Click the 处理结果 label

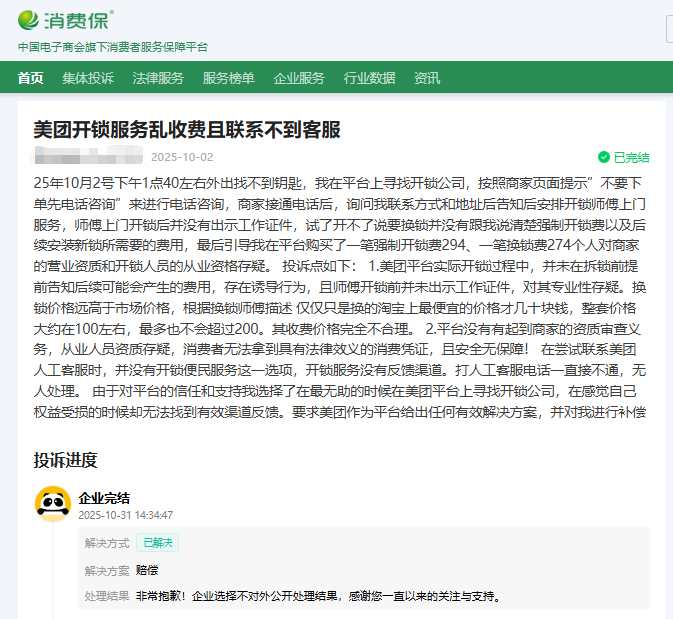click(x=107, y=596)
